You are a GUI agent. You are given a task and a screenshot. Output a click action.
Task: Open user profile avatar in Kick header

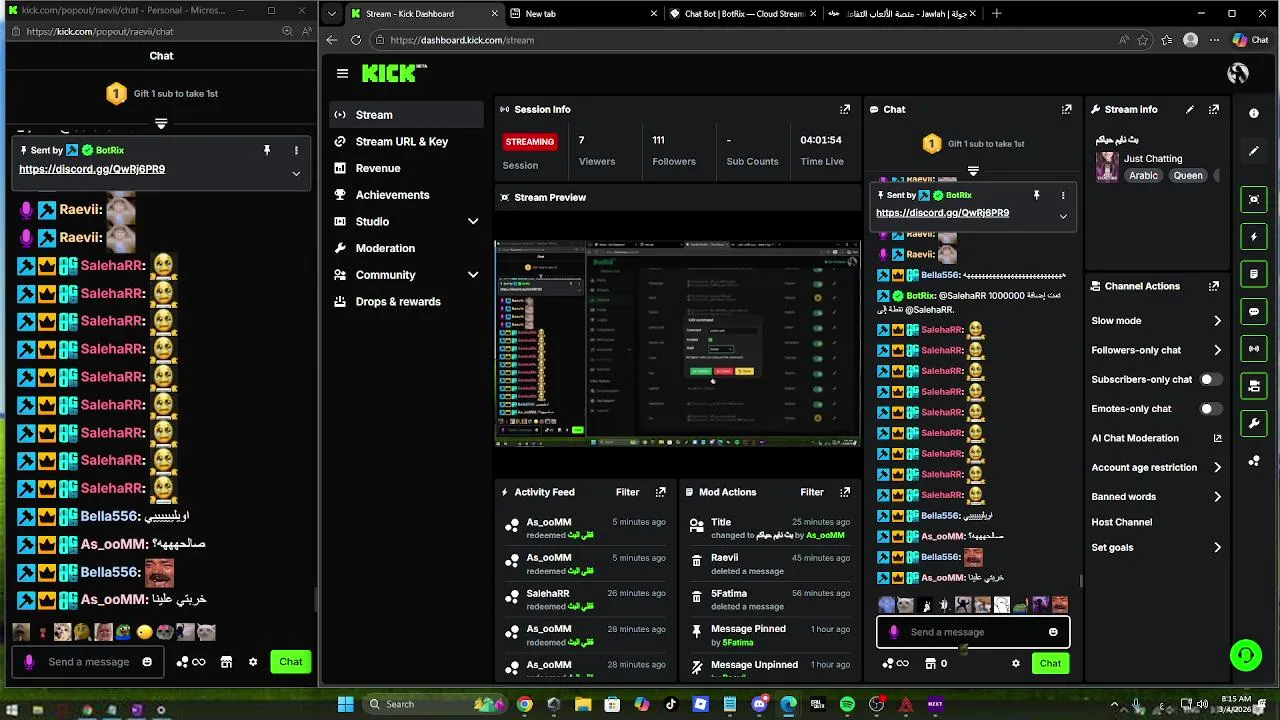(x=1238, y=73)
